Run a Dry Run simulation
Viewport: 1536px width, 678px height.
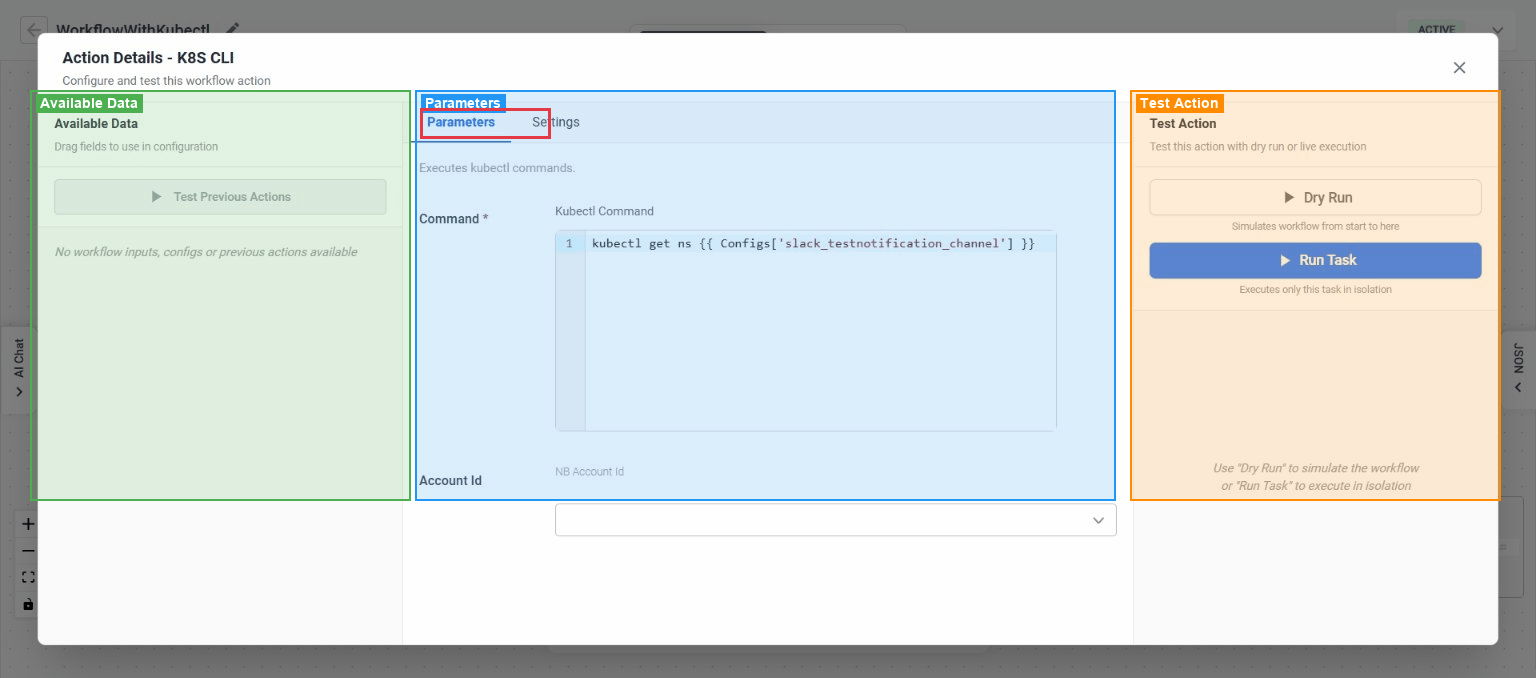1315,197
